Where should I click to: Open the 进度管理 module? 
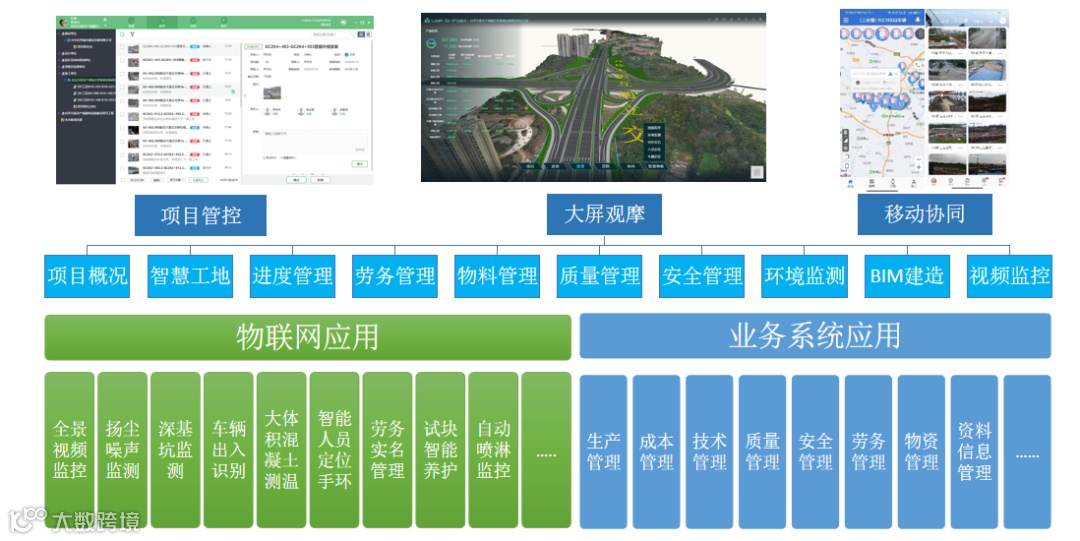[x=292, y=276]
